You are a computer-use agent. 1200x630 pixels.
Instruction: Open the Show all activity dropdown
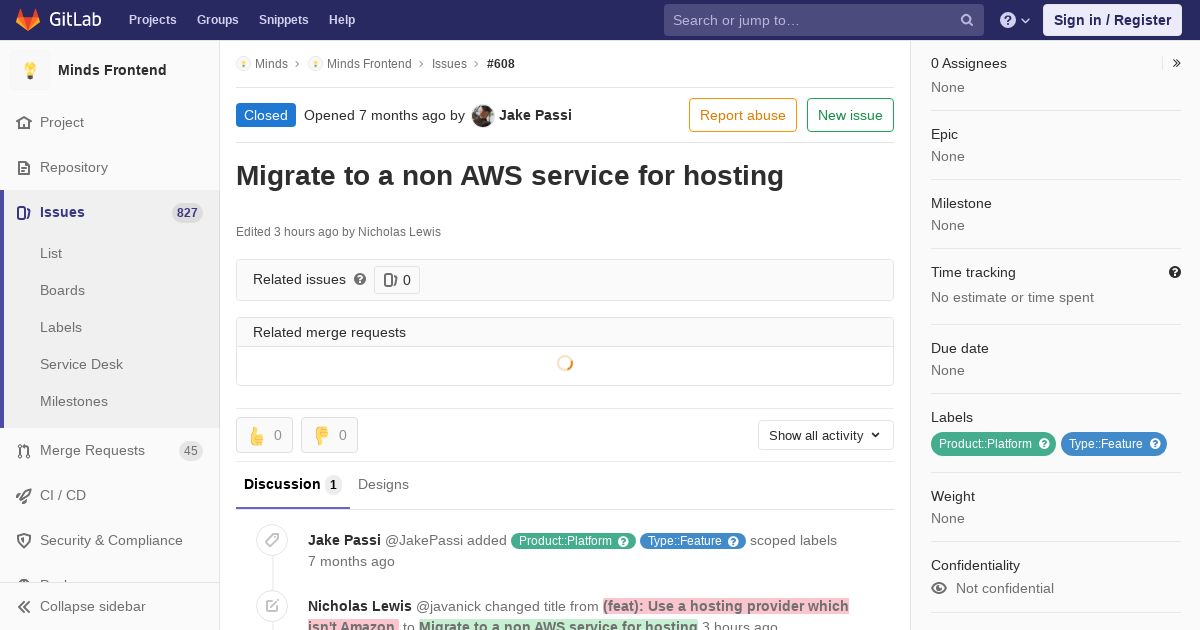[825, 435]
